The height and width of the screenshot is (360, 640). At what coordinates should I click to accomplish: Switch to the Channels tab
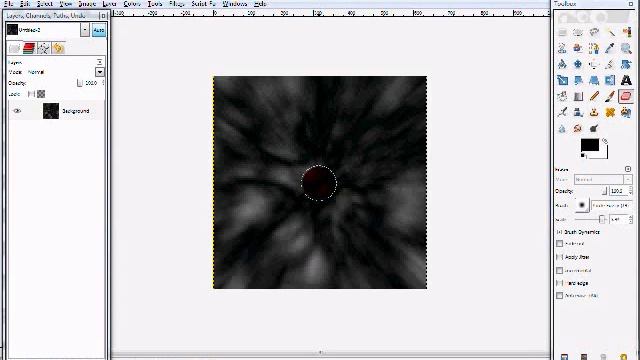click(29, 48)
